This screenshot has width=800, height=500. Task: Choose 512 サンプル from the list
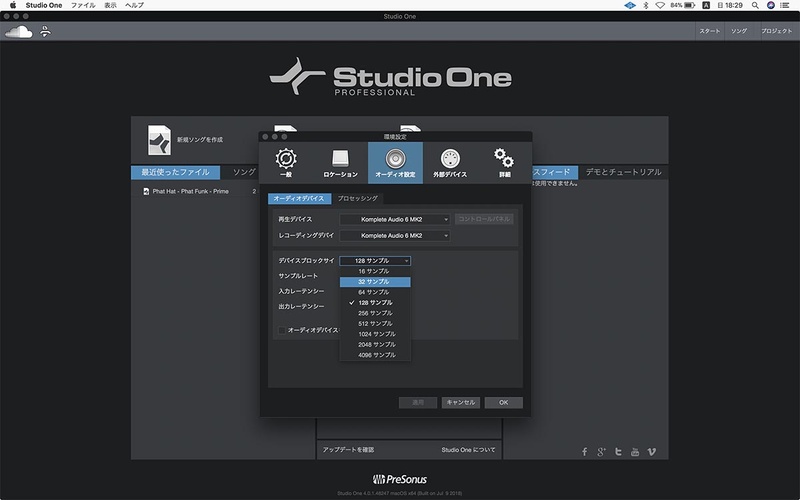click(x=375, y=323)
